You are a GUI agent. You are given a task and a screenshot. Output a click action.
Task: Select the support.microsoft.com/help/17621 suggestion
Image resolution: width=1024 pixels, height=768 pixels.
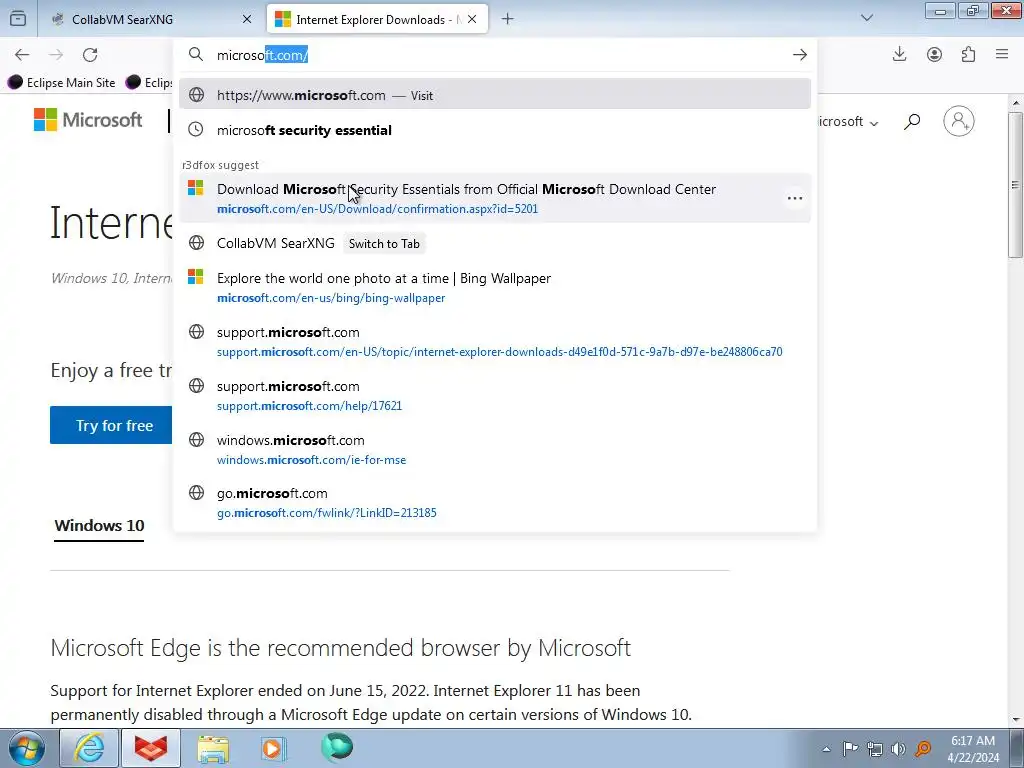pyautogui.click(x=495, y=395)
